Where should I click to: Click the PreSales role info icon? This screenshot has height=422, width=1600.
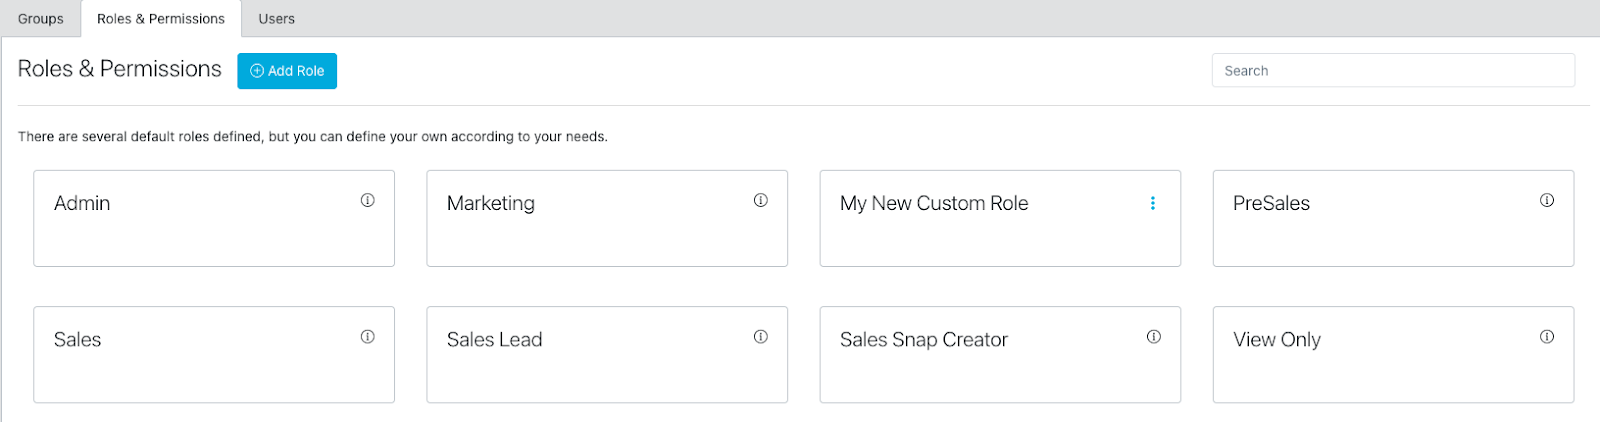(1547, 200)
